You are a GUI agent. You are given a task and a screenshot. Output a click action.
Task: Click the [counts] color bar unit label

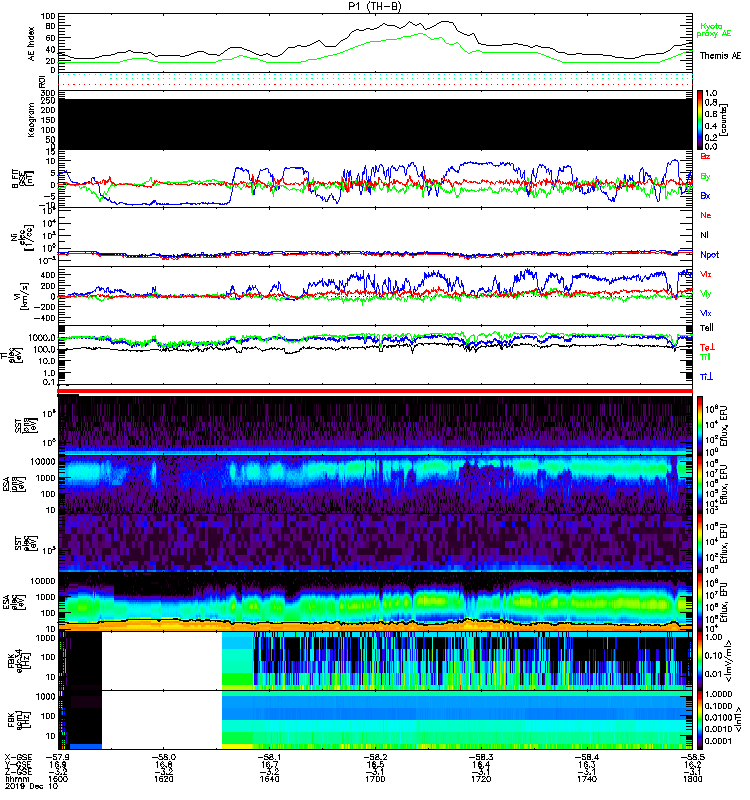pos(723,120)
